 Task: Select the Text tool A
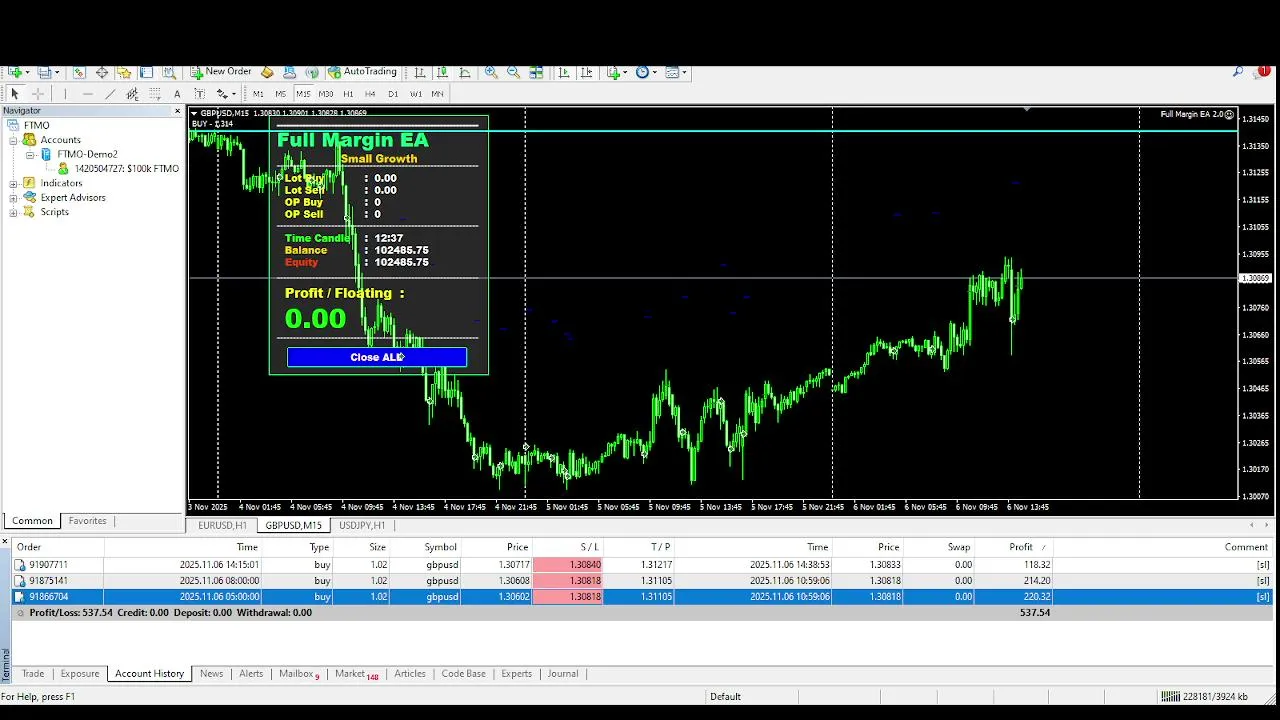(177, 94)
